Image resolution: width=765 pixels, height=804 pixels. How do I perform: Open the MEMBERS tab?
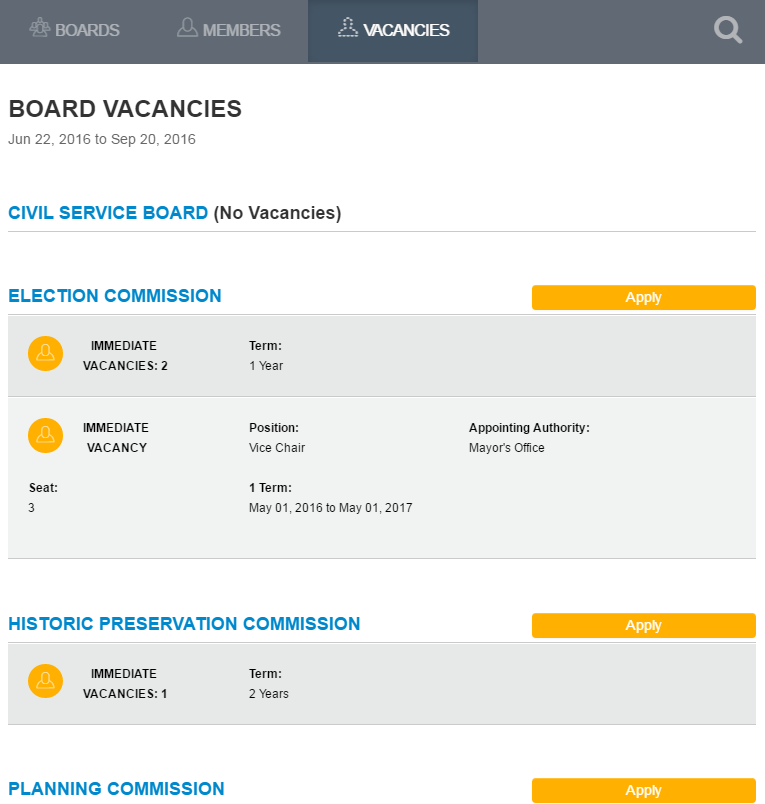(x=228, y=29)
